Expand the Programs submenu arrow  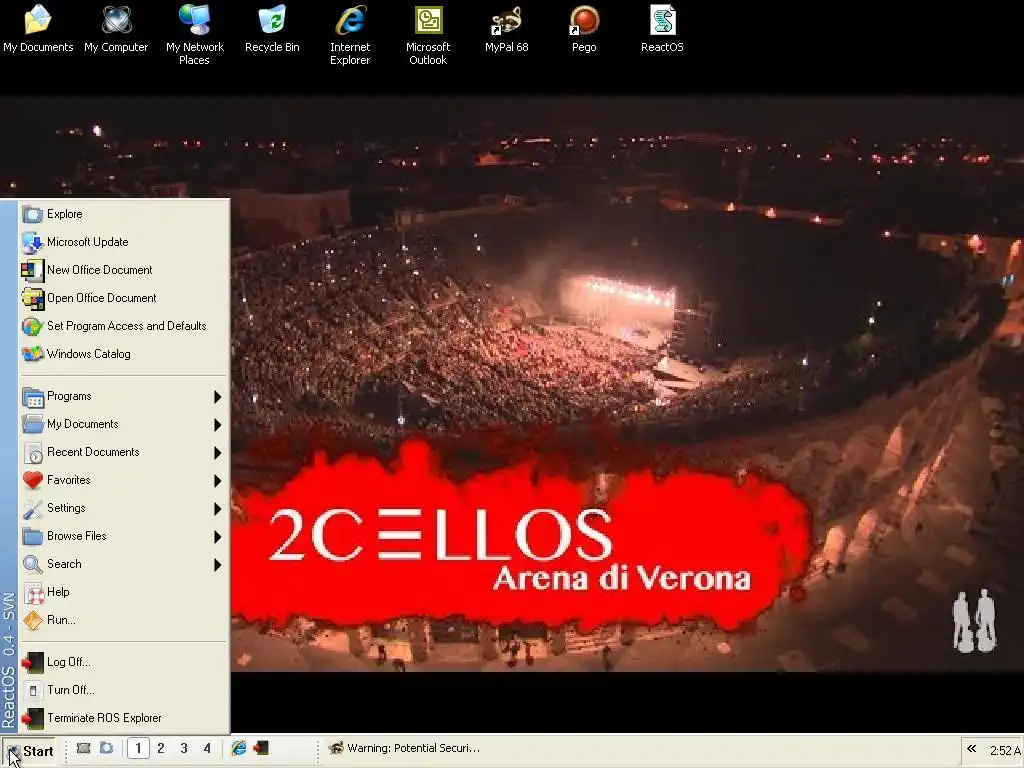click(217, 397)
